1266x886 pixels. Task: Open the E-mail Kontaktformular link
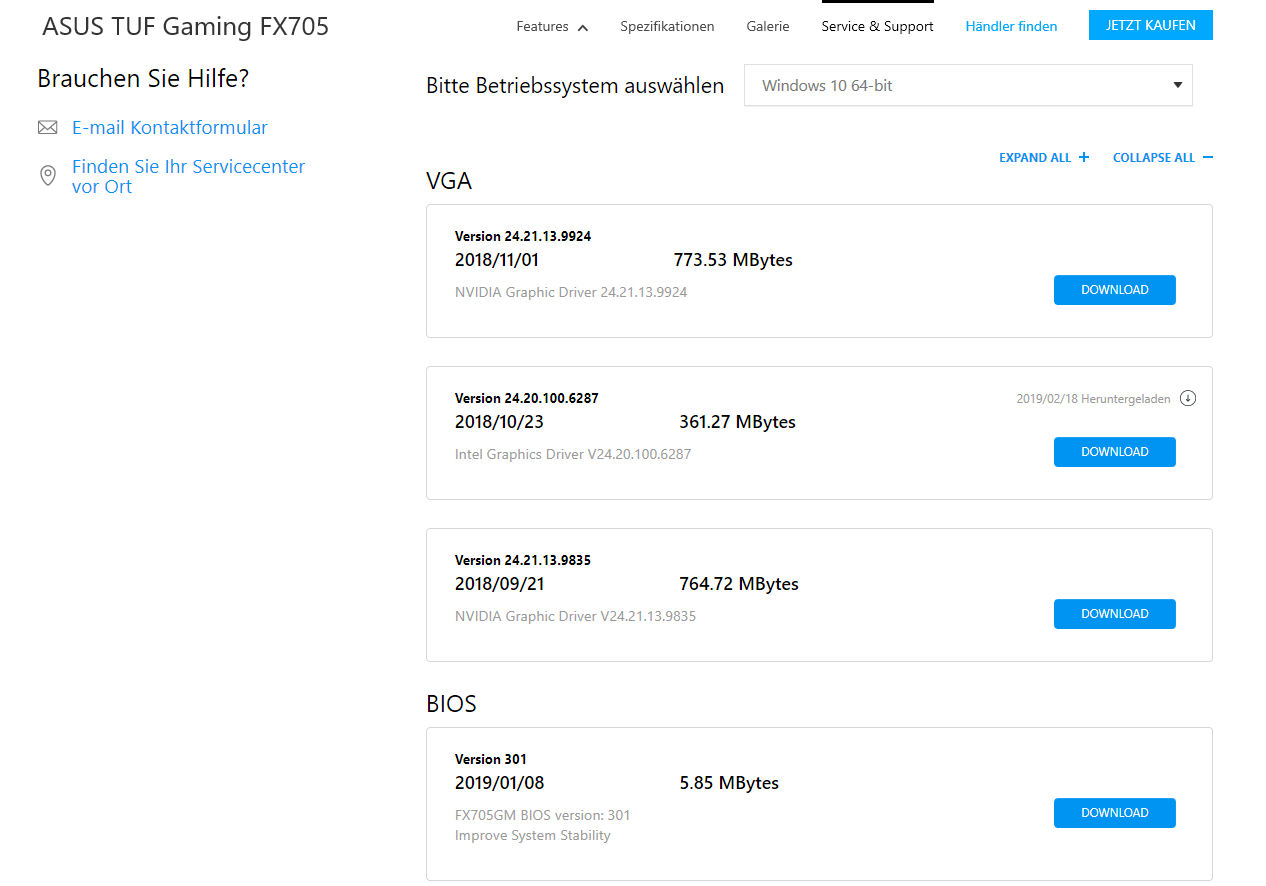coord(170,127)
